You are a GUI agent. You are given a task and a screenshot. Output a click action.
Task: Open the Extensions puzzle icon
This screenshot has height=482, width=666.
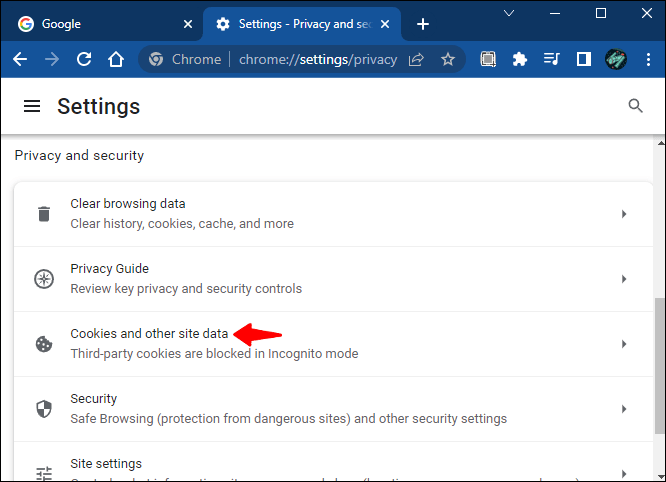click(x=520, y=59)
